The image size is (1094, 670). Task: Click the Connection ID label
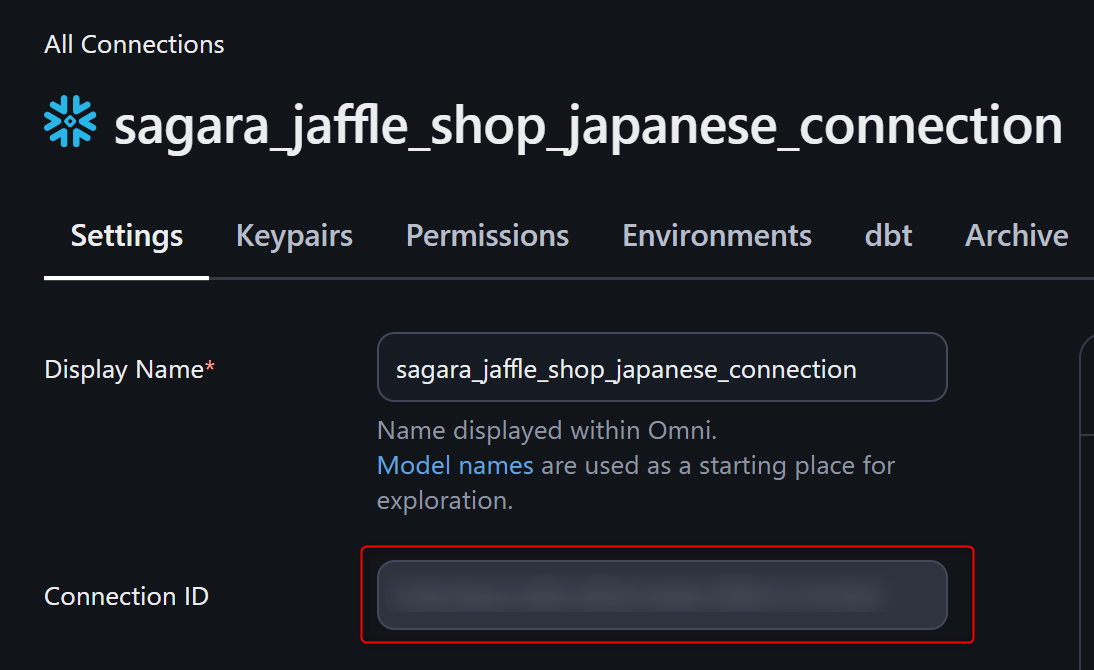point(126,596)
